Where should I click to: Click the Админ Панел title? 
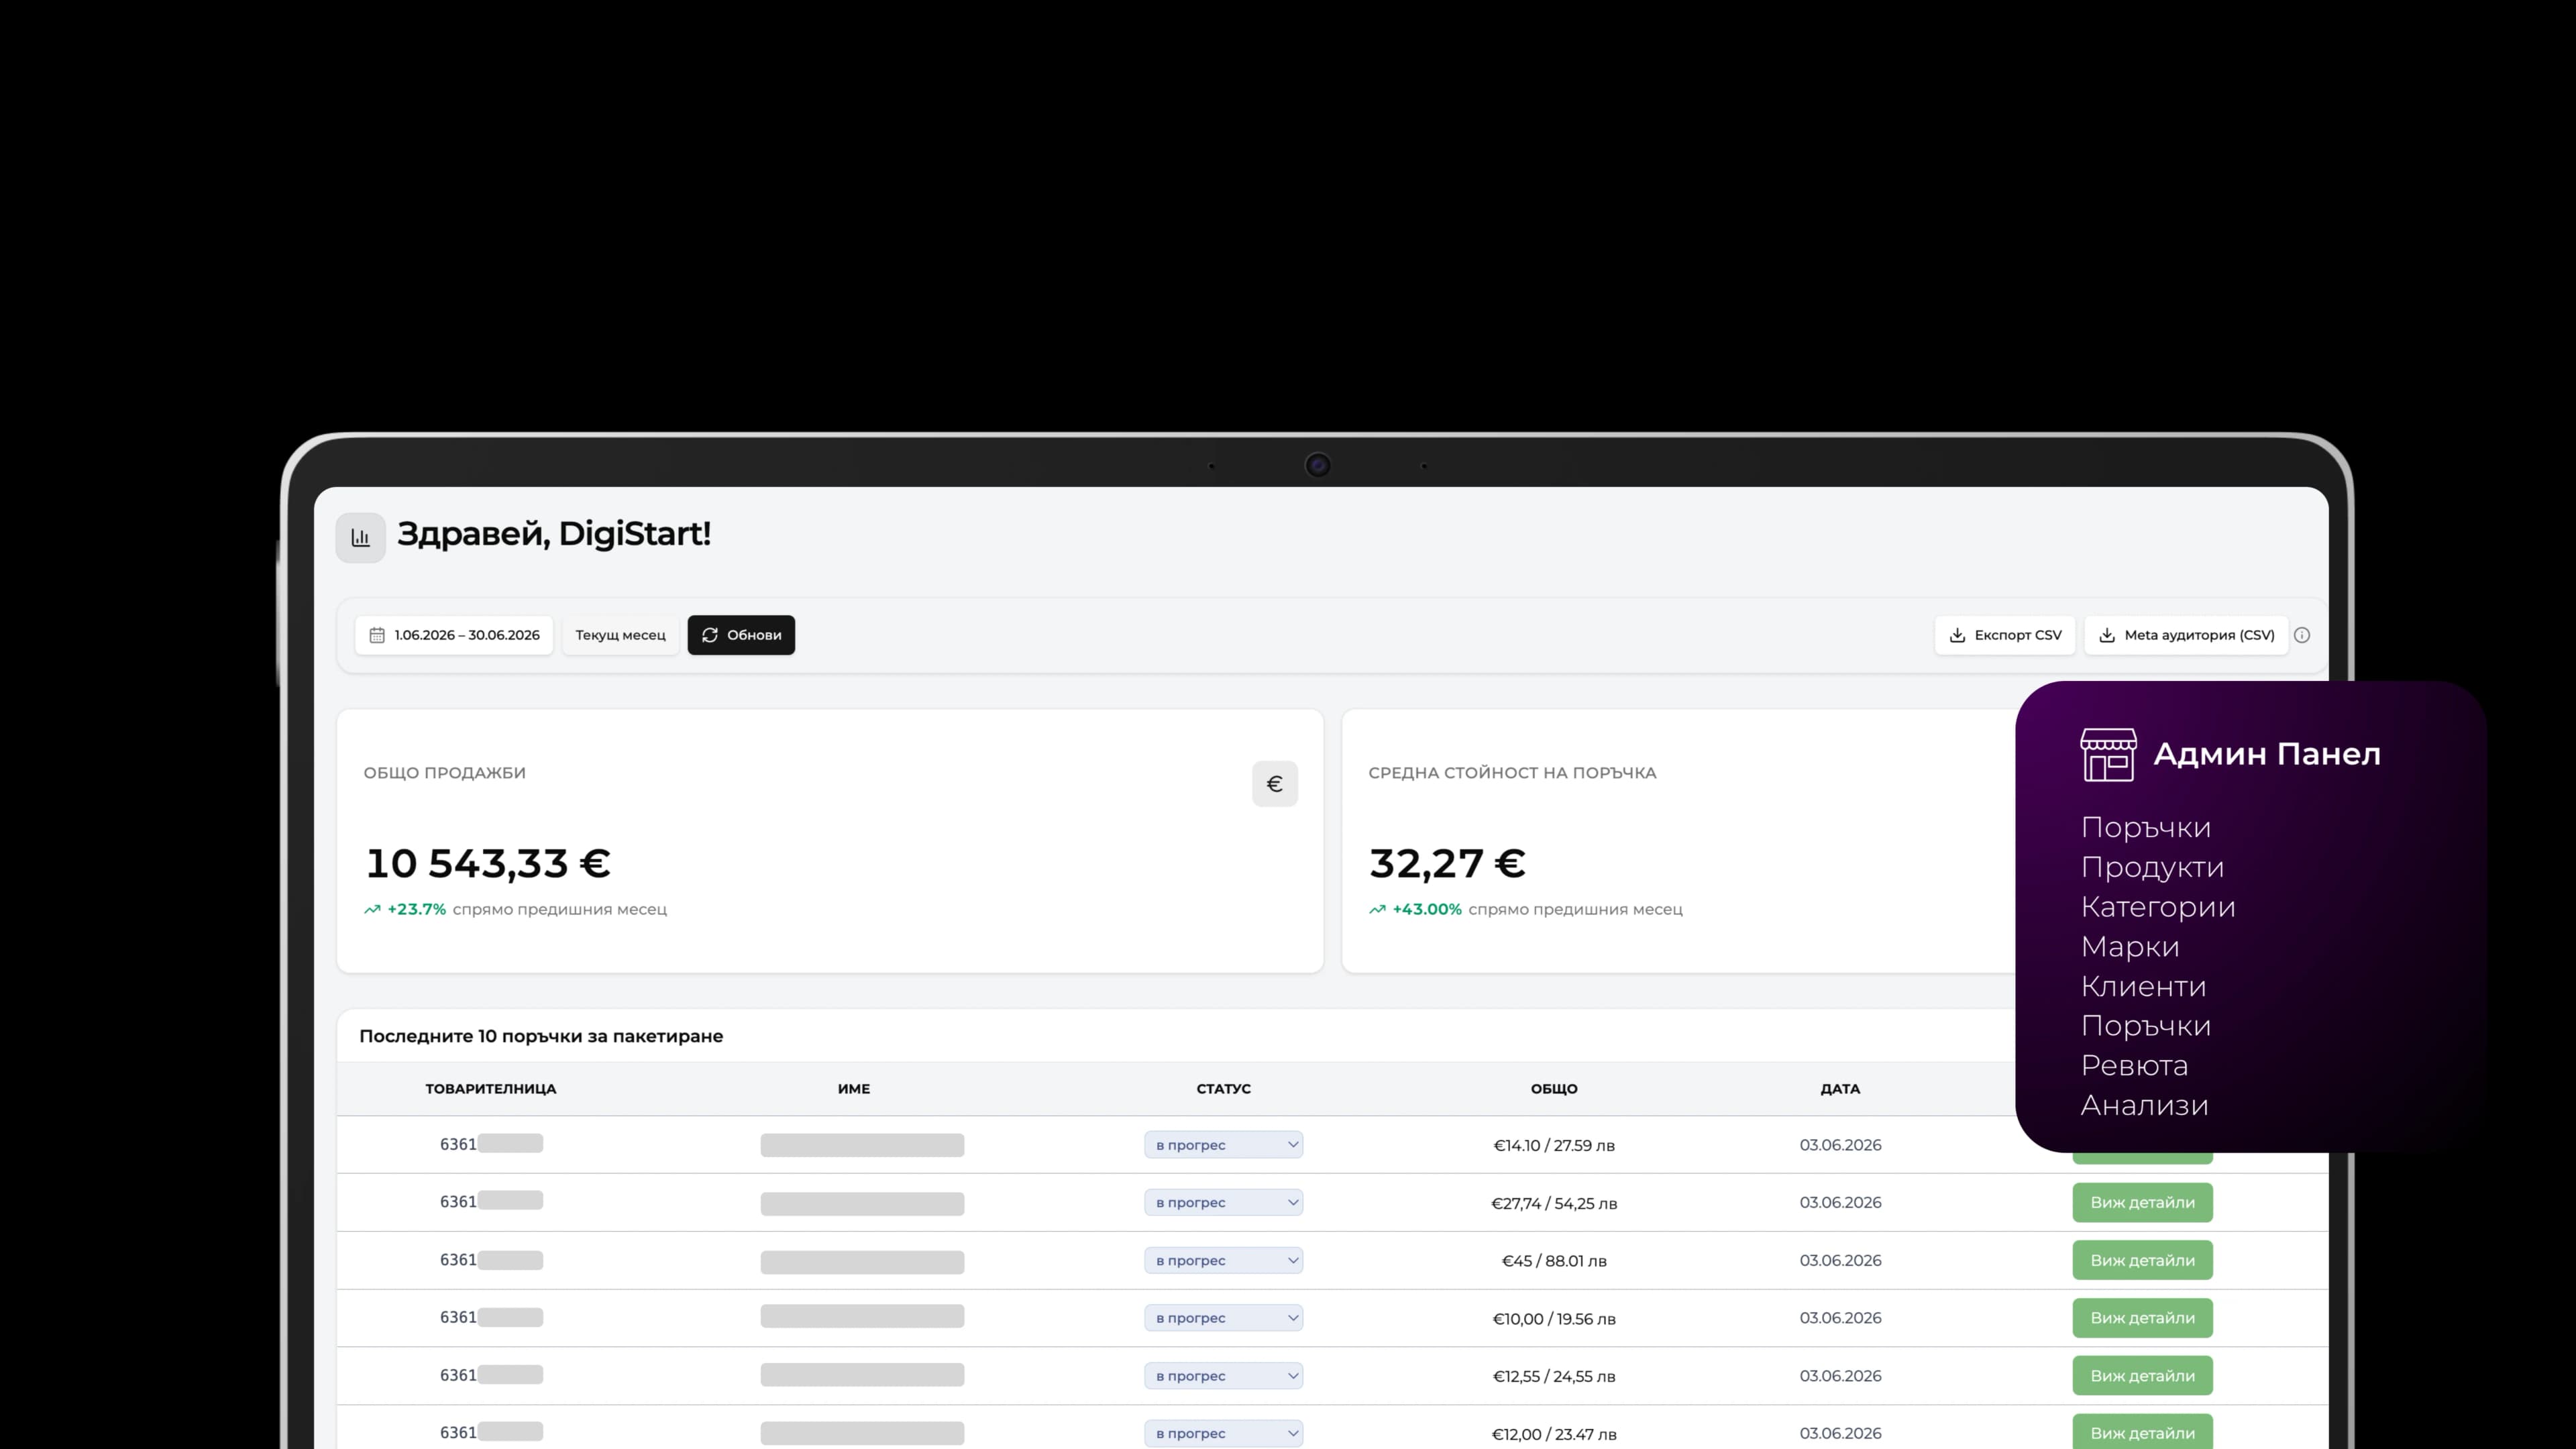(x=2267, y=754)
